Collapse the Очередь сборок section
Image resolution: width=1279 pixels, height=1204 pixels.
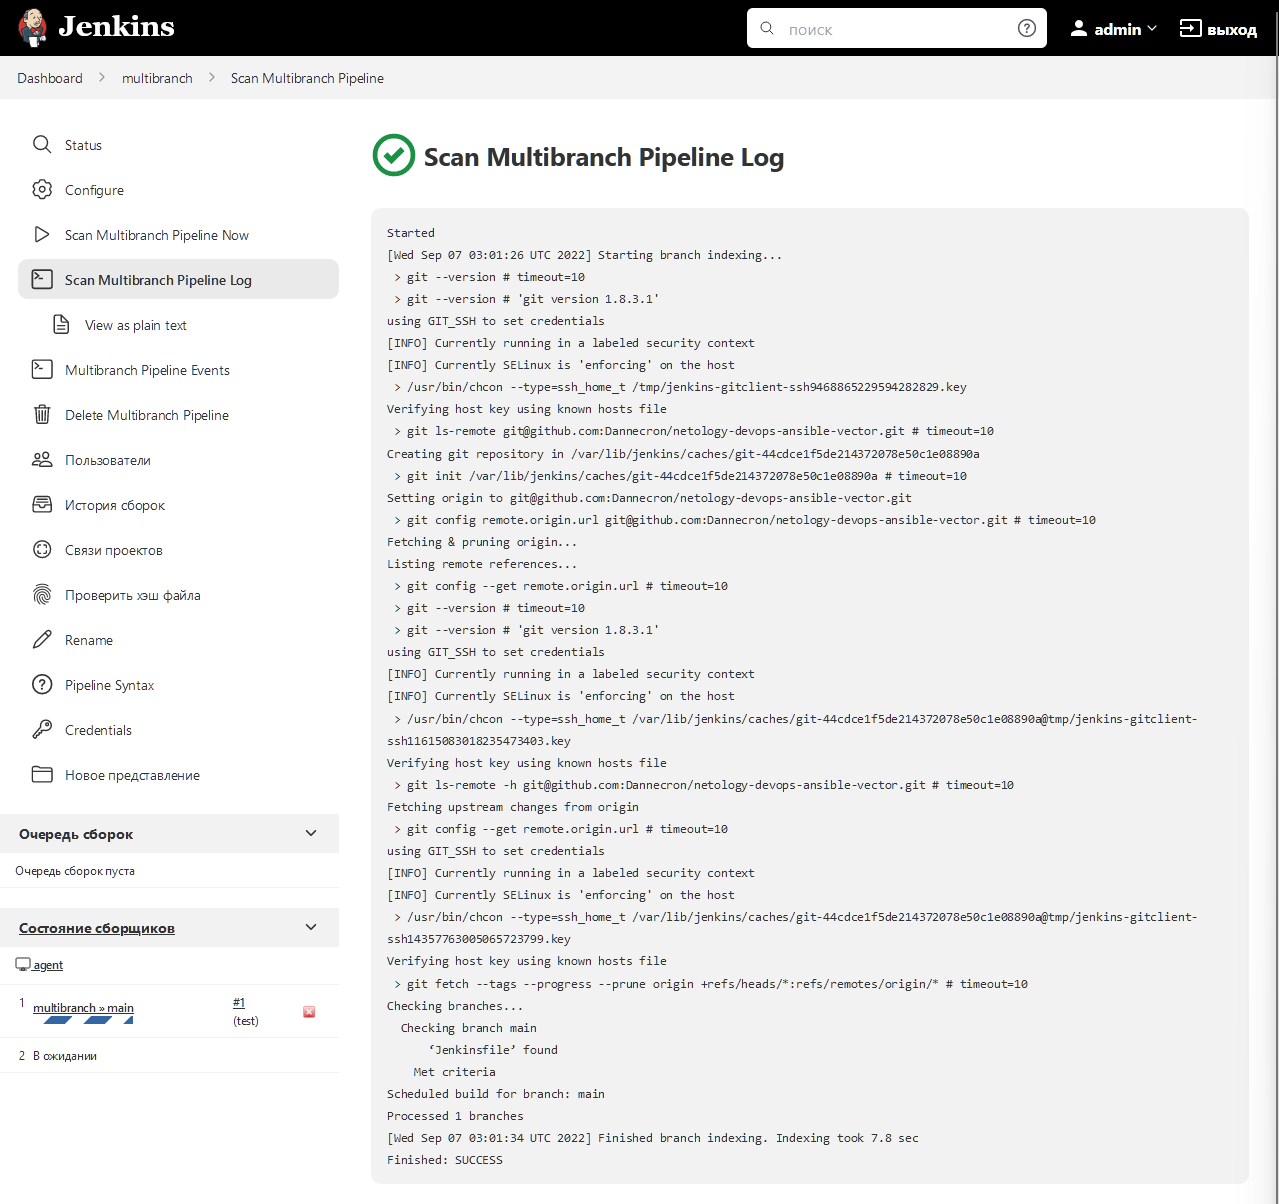tap(311, 832)
